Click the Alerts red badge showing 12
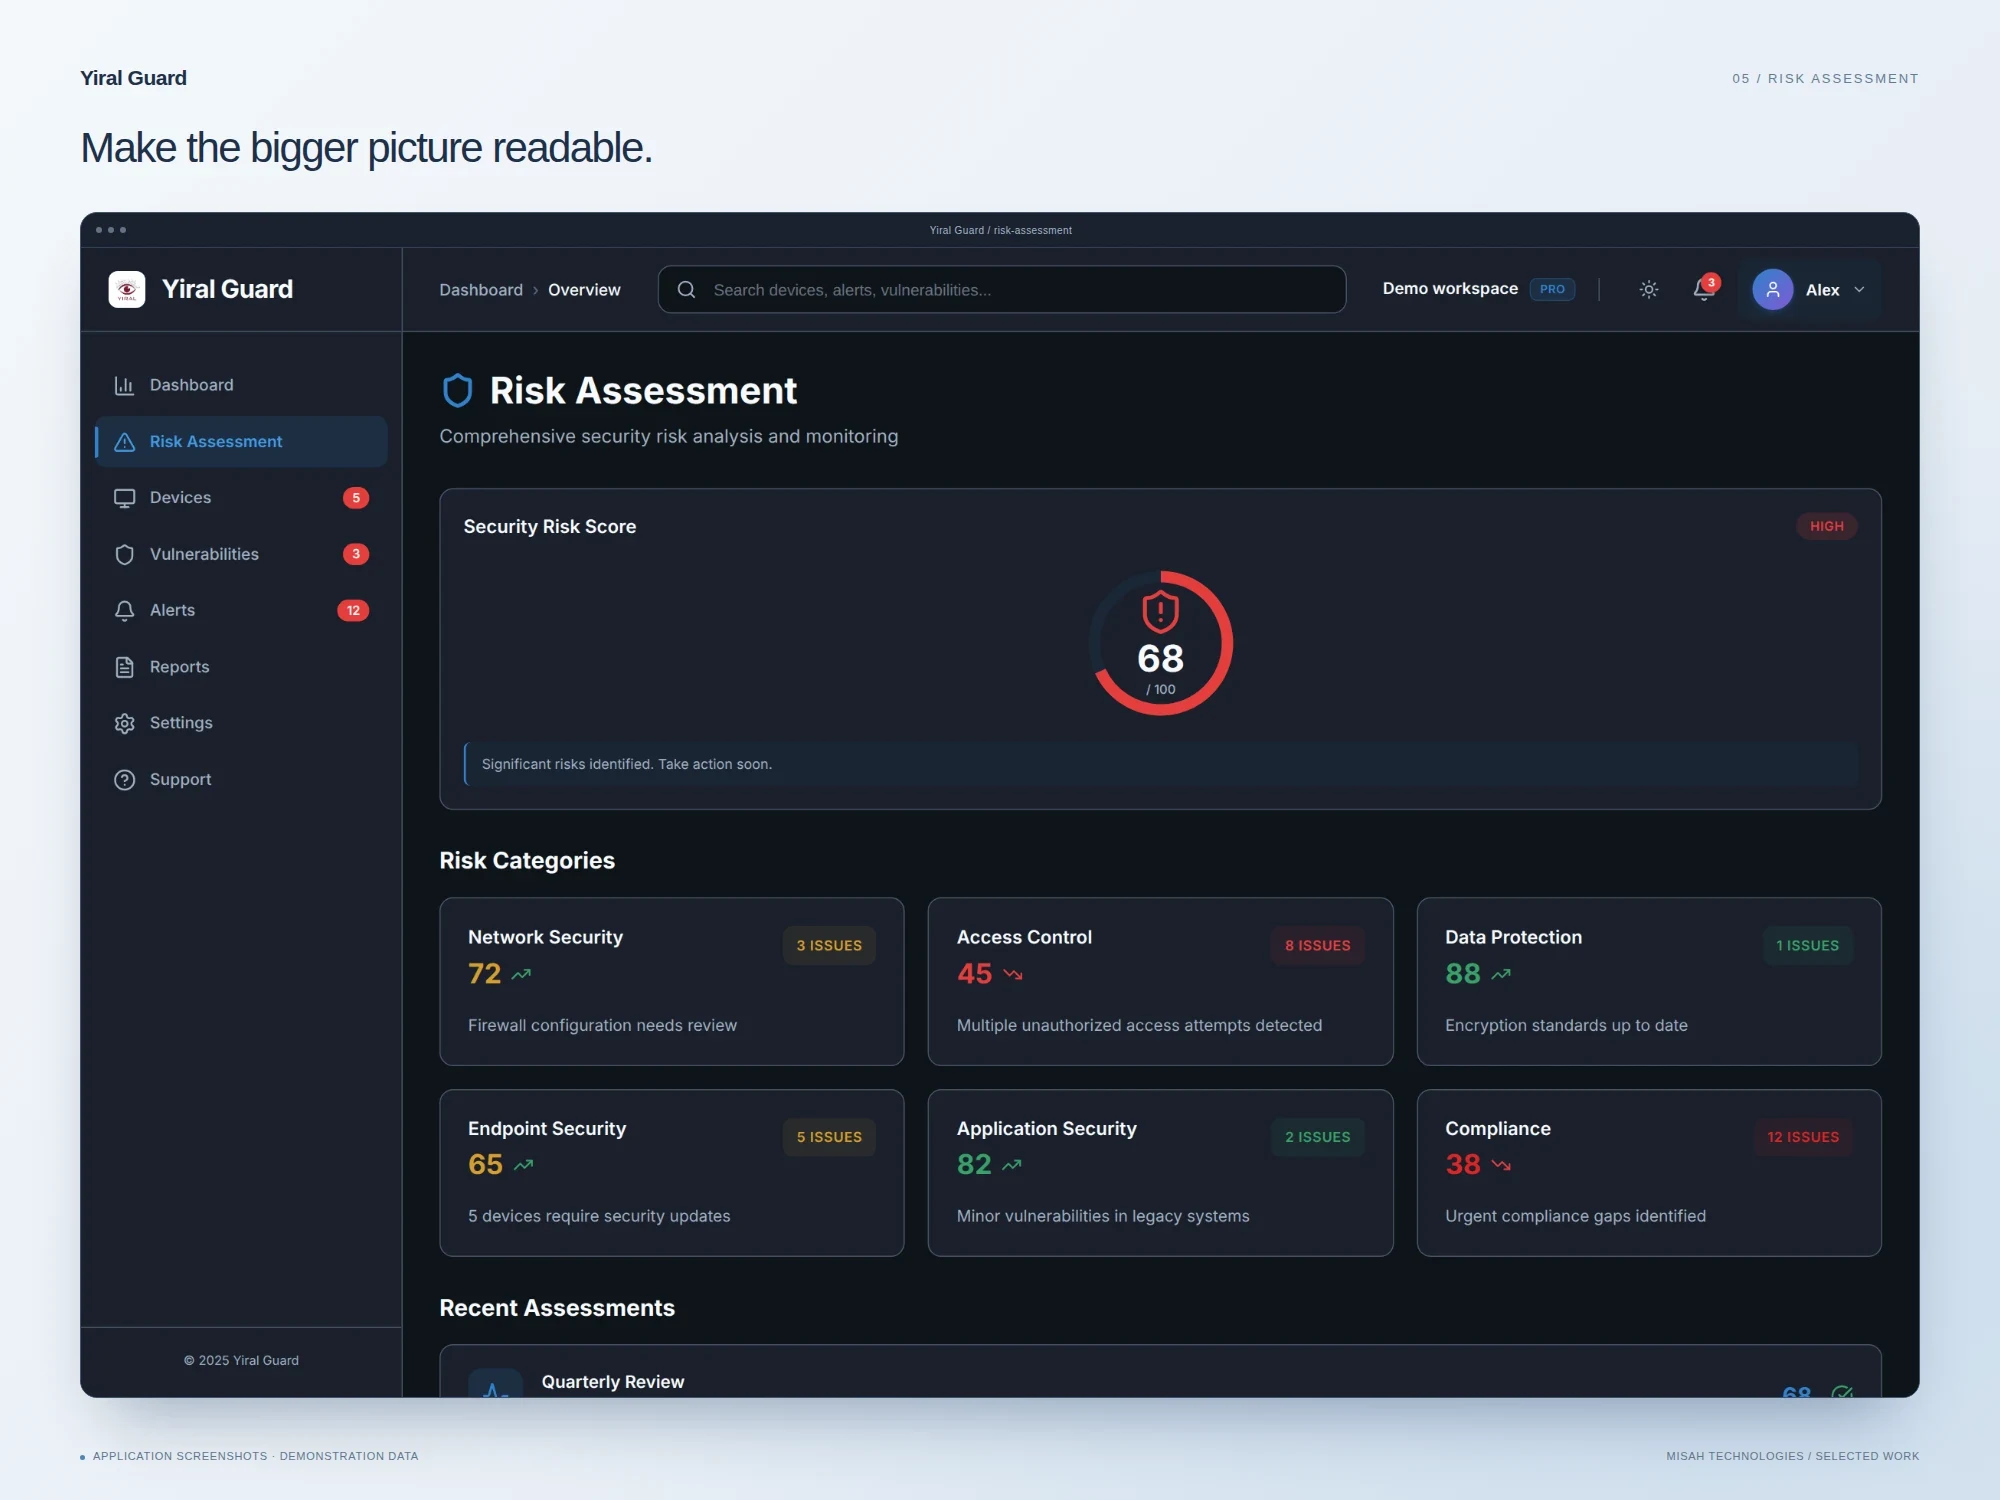Image resolution: width=2000 pixels, height=1500 pixels. 353,611
